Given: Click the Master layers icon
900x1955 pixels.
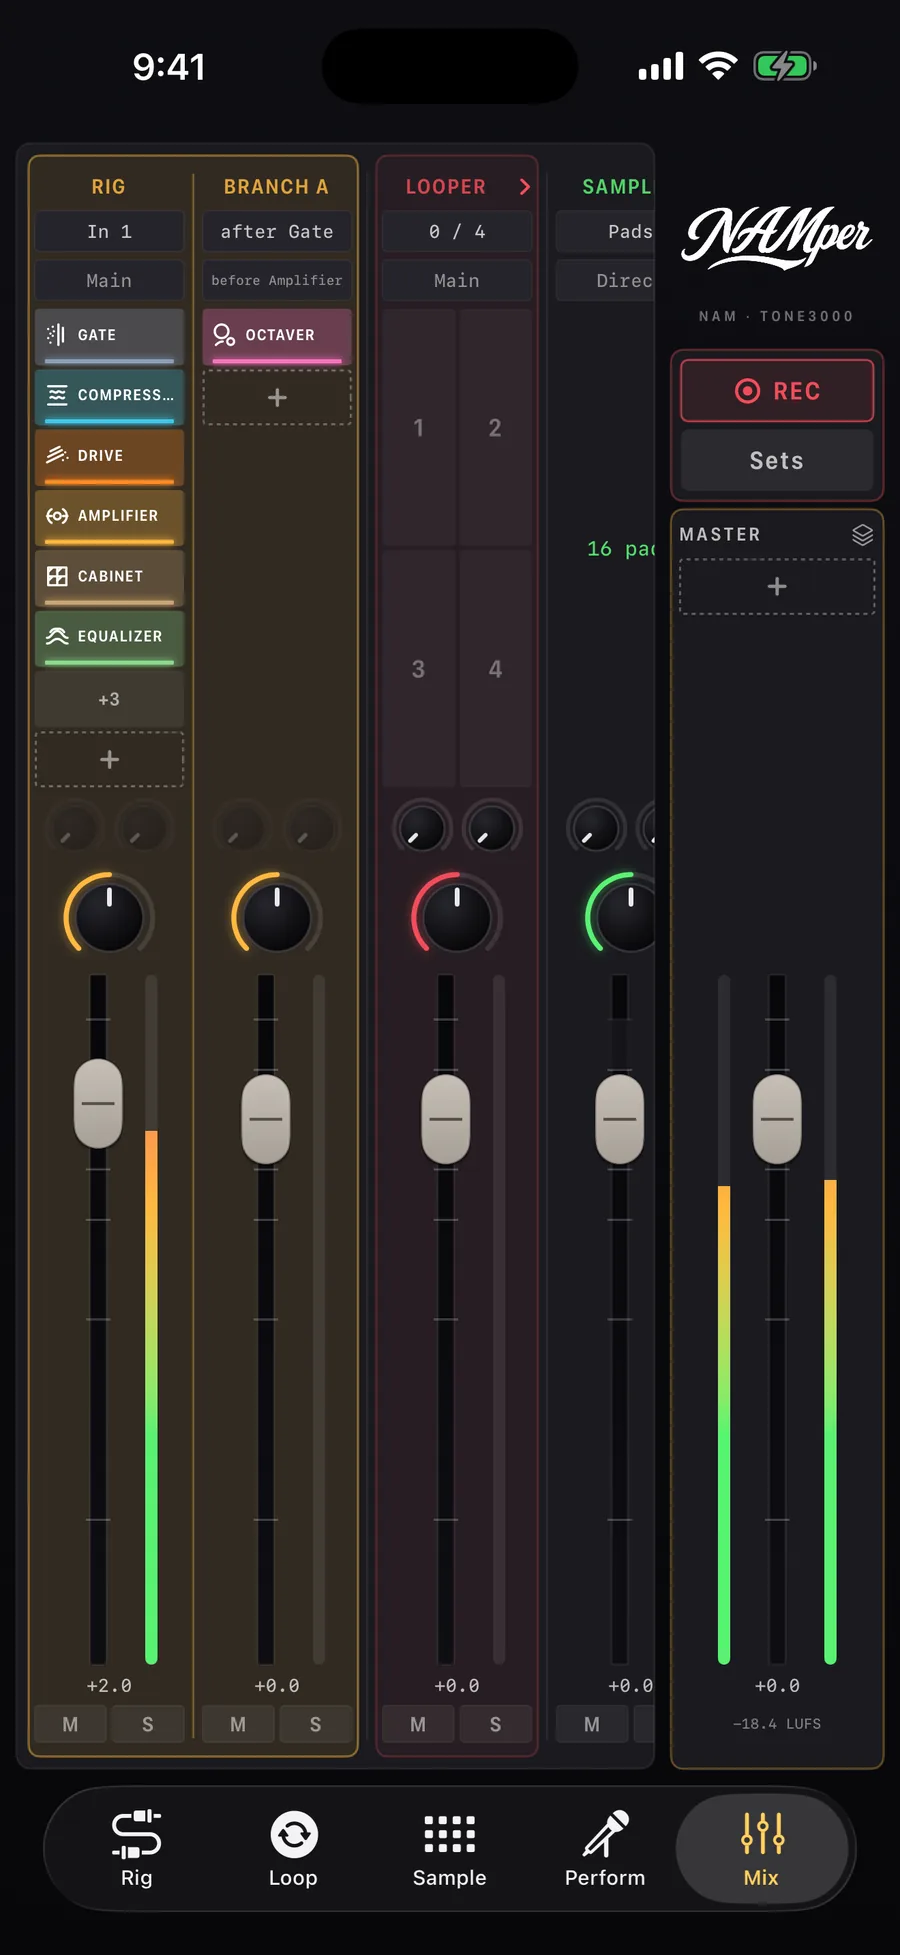Looking at the screenshot, I should pyautogui.click(x=862, y=535).
